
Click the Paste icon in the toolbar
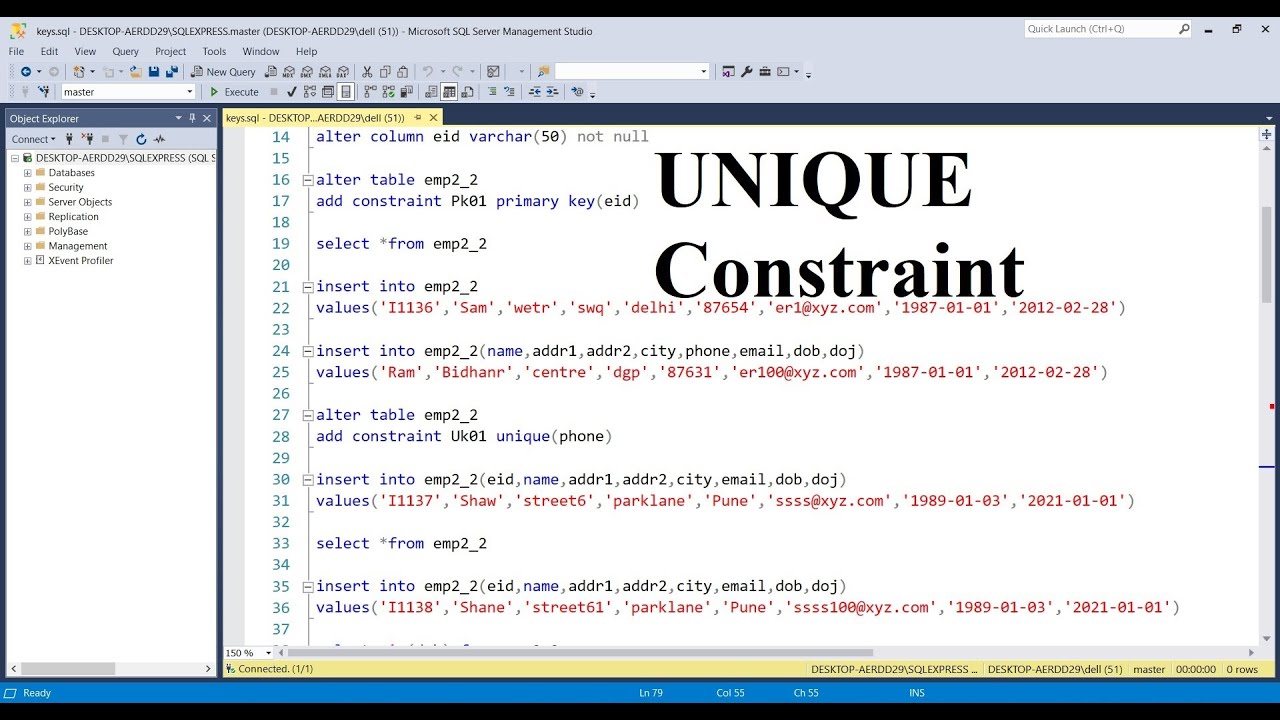[x=402, y=72]
